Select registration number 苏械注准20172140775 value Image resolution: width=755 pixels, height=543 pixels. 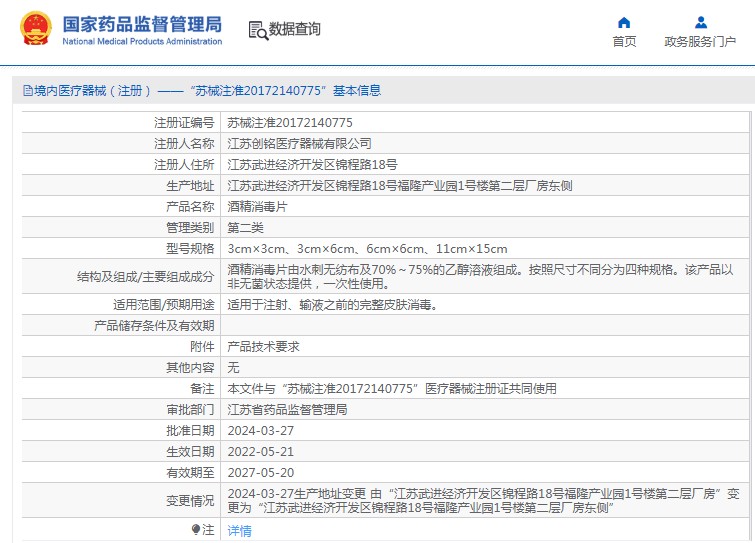pyautogui.click(x=290, y=123)
